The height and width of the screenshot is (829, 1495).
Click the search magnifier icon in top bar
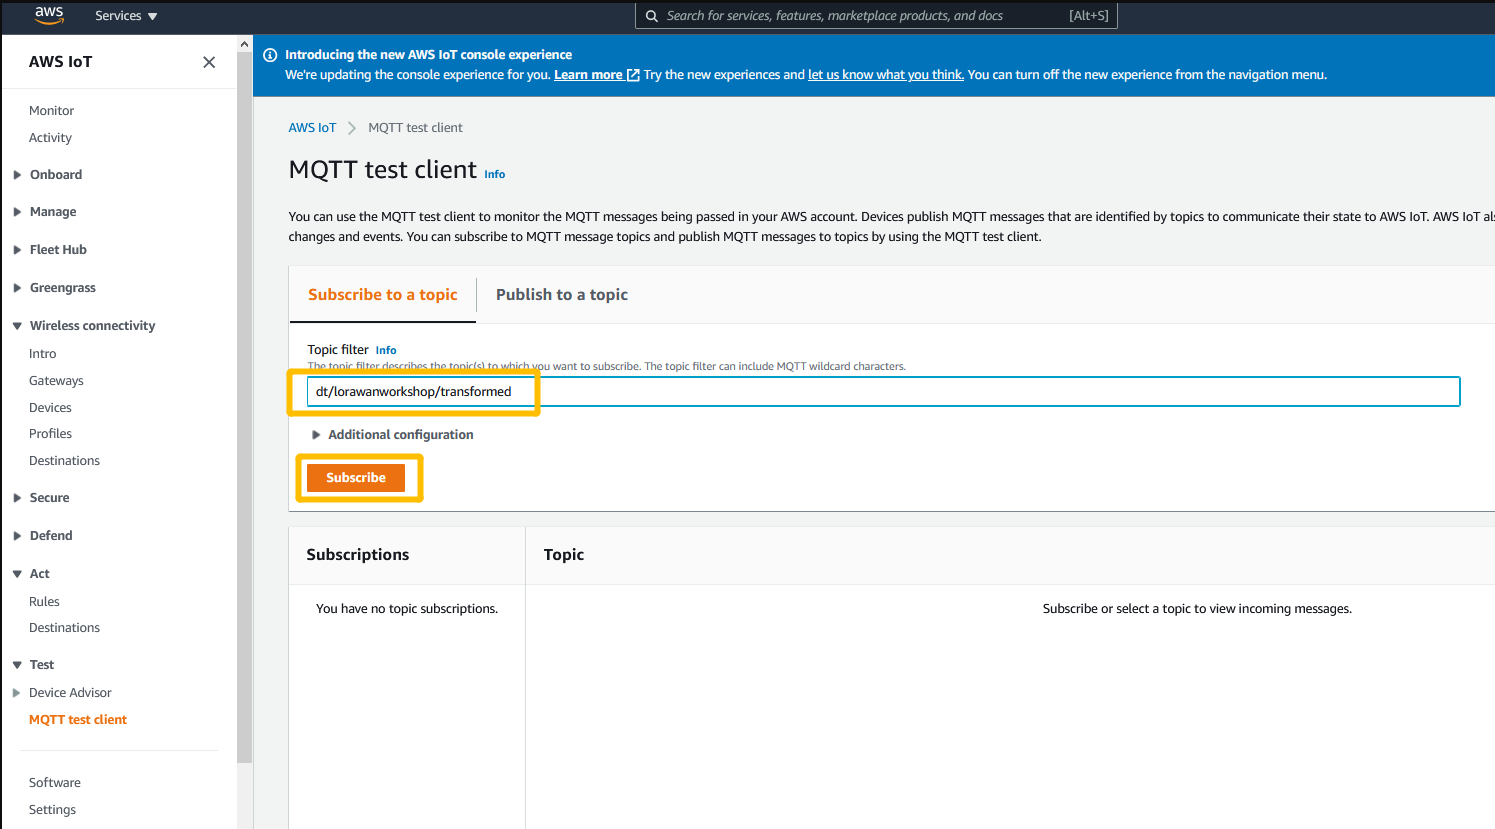(x=652, y=16)
